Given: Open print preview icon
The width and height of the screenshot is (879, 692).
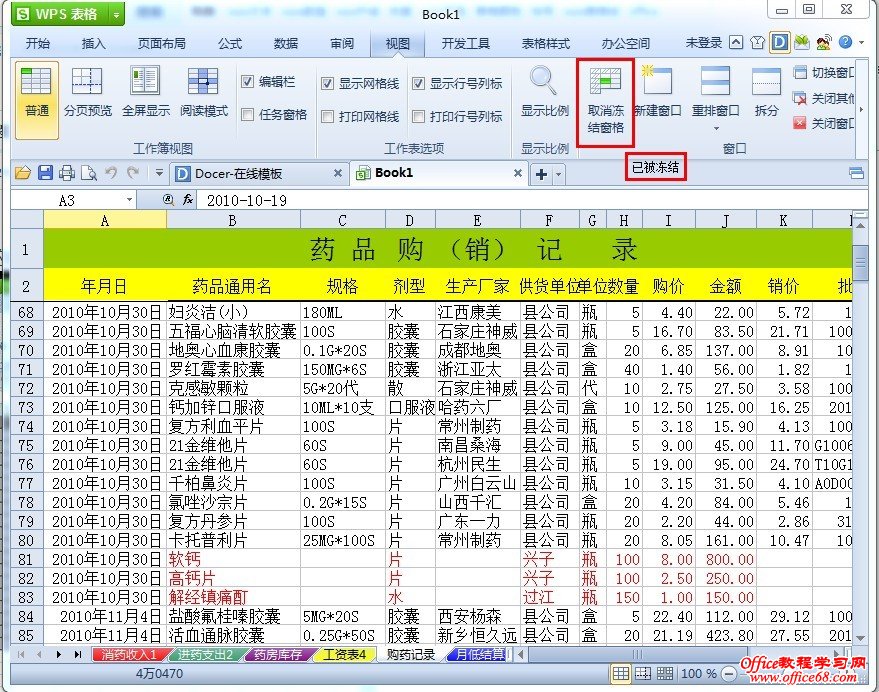Looking at the screenshot, I should 89,173.
